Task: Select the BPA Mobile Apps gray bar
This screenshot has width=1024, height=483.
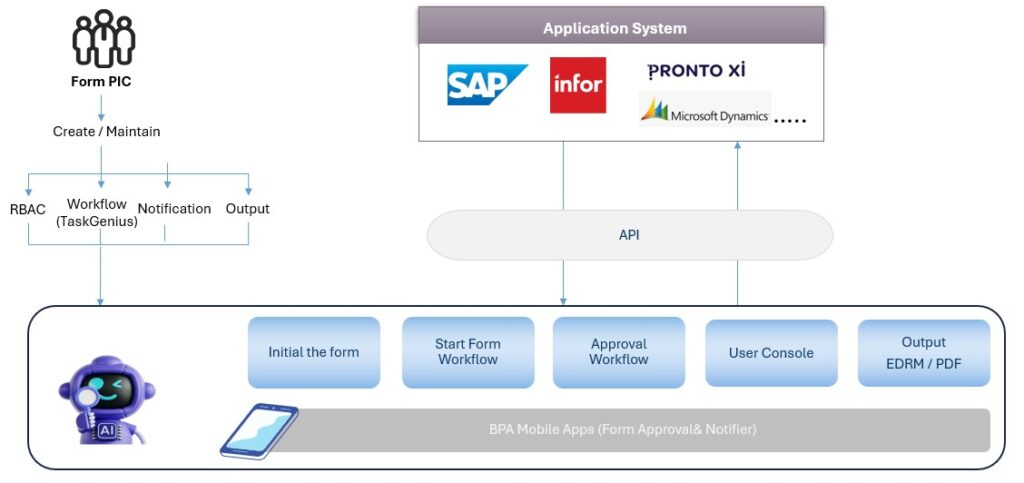Action: point(622,429)
